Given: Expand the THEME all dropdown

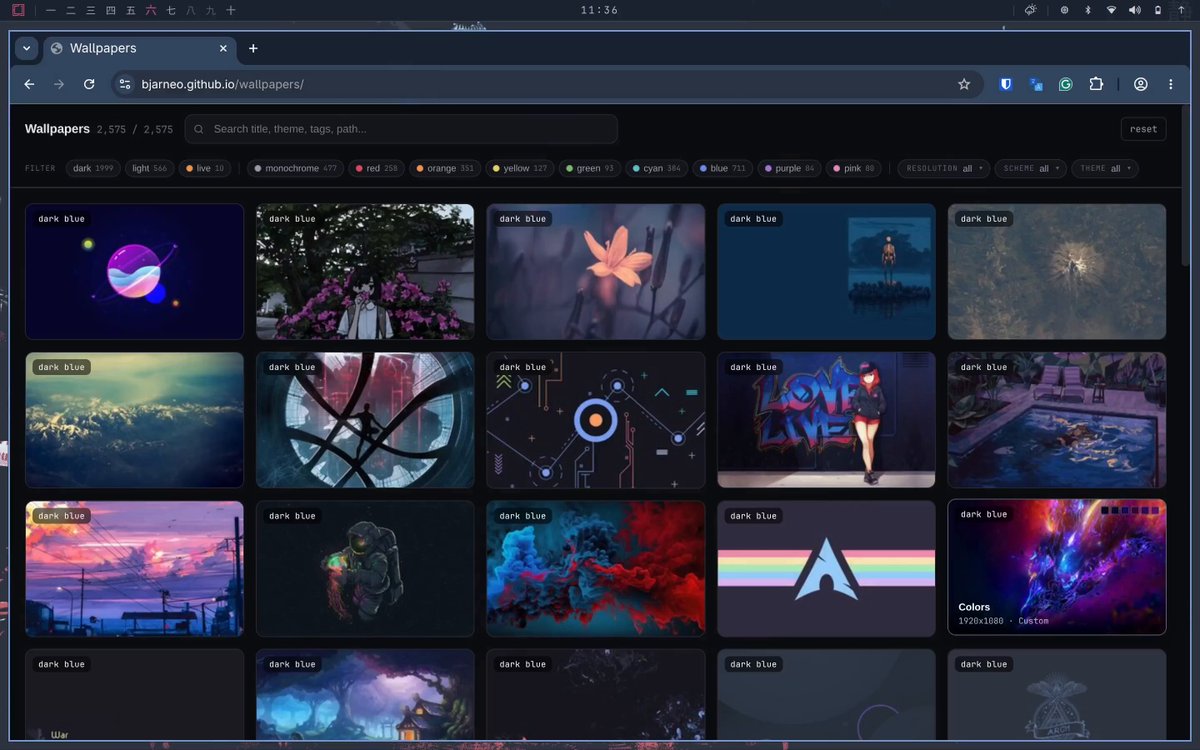Looking at the screenshot, I should (1105, 168).
